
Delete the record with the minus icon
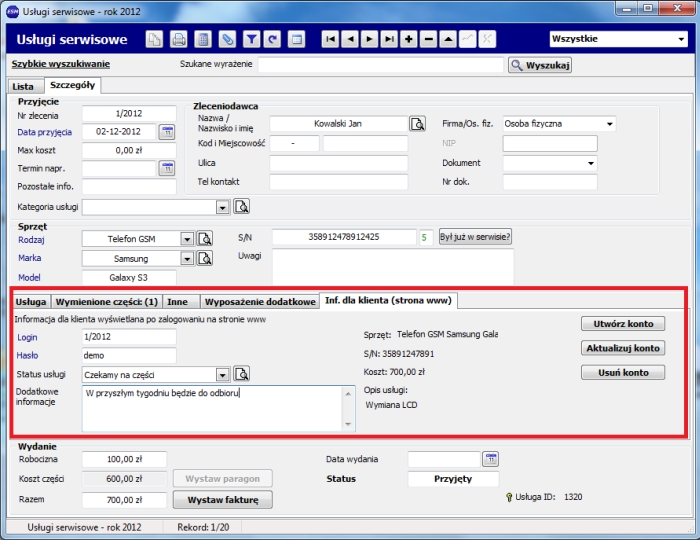click(x=428, y=40)
